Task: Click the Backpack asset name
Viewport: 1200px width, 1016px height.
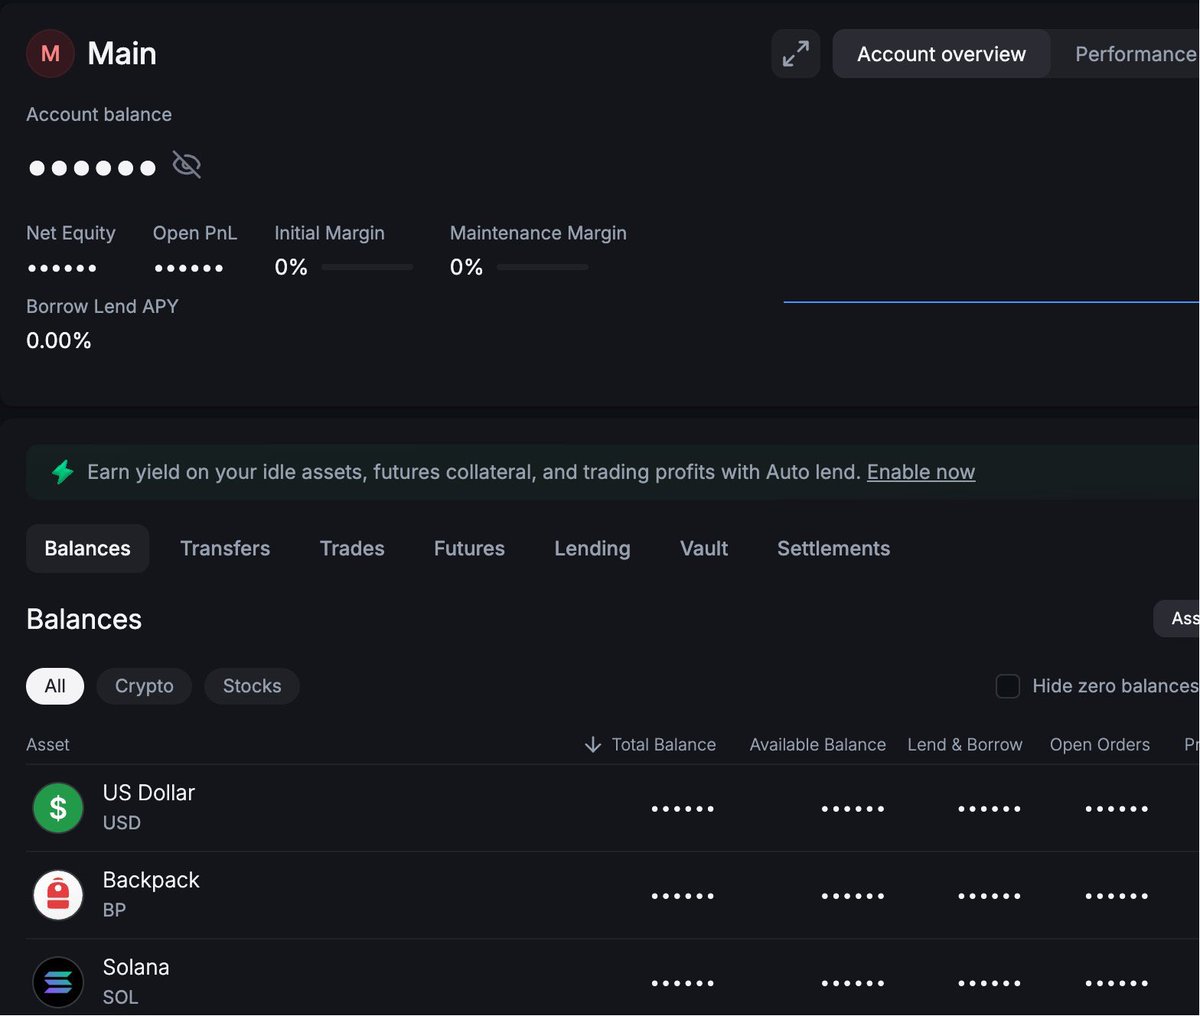Action: 151,879
